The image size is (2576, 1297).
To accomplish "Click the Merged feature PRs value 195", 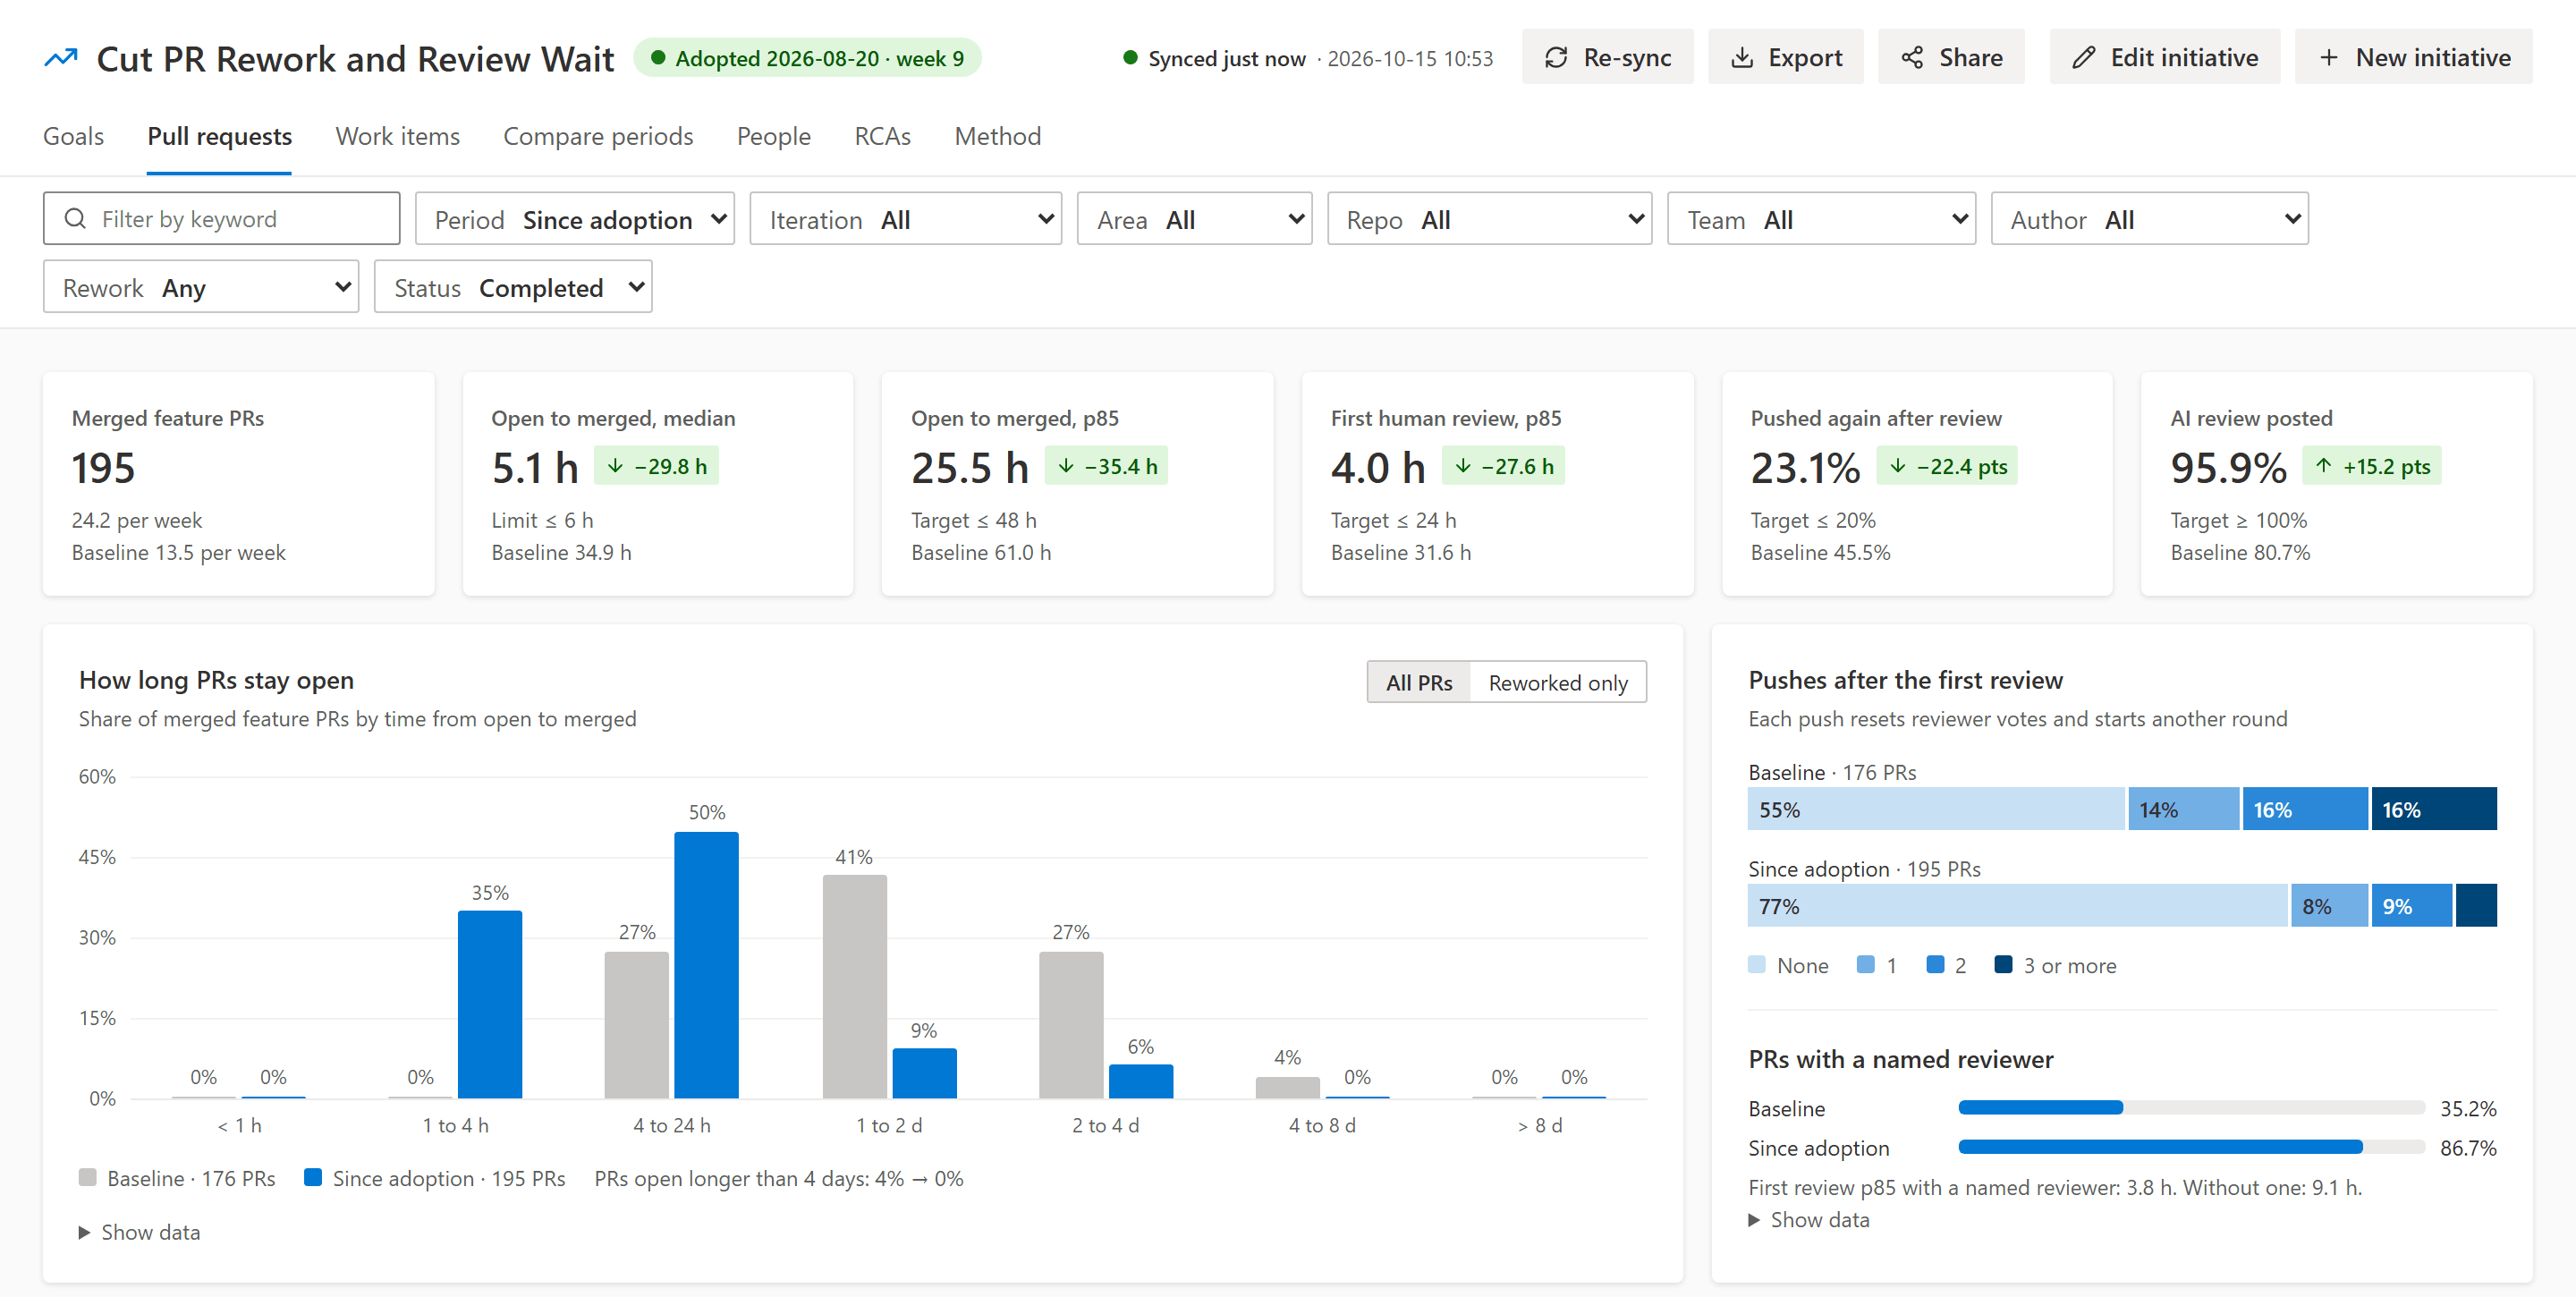I will pos(103,468).
